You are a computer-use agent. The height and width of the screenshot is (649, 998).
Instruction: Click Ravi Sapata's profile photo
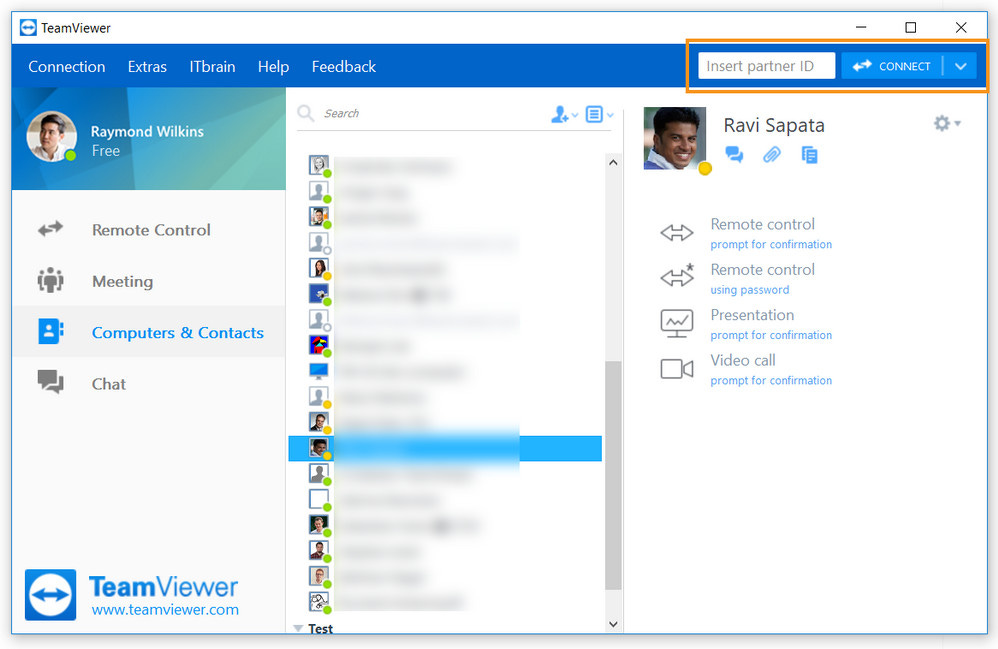pyautogui.click(x=675, y=138)
